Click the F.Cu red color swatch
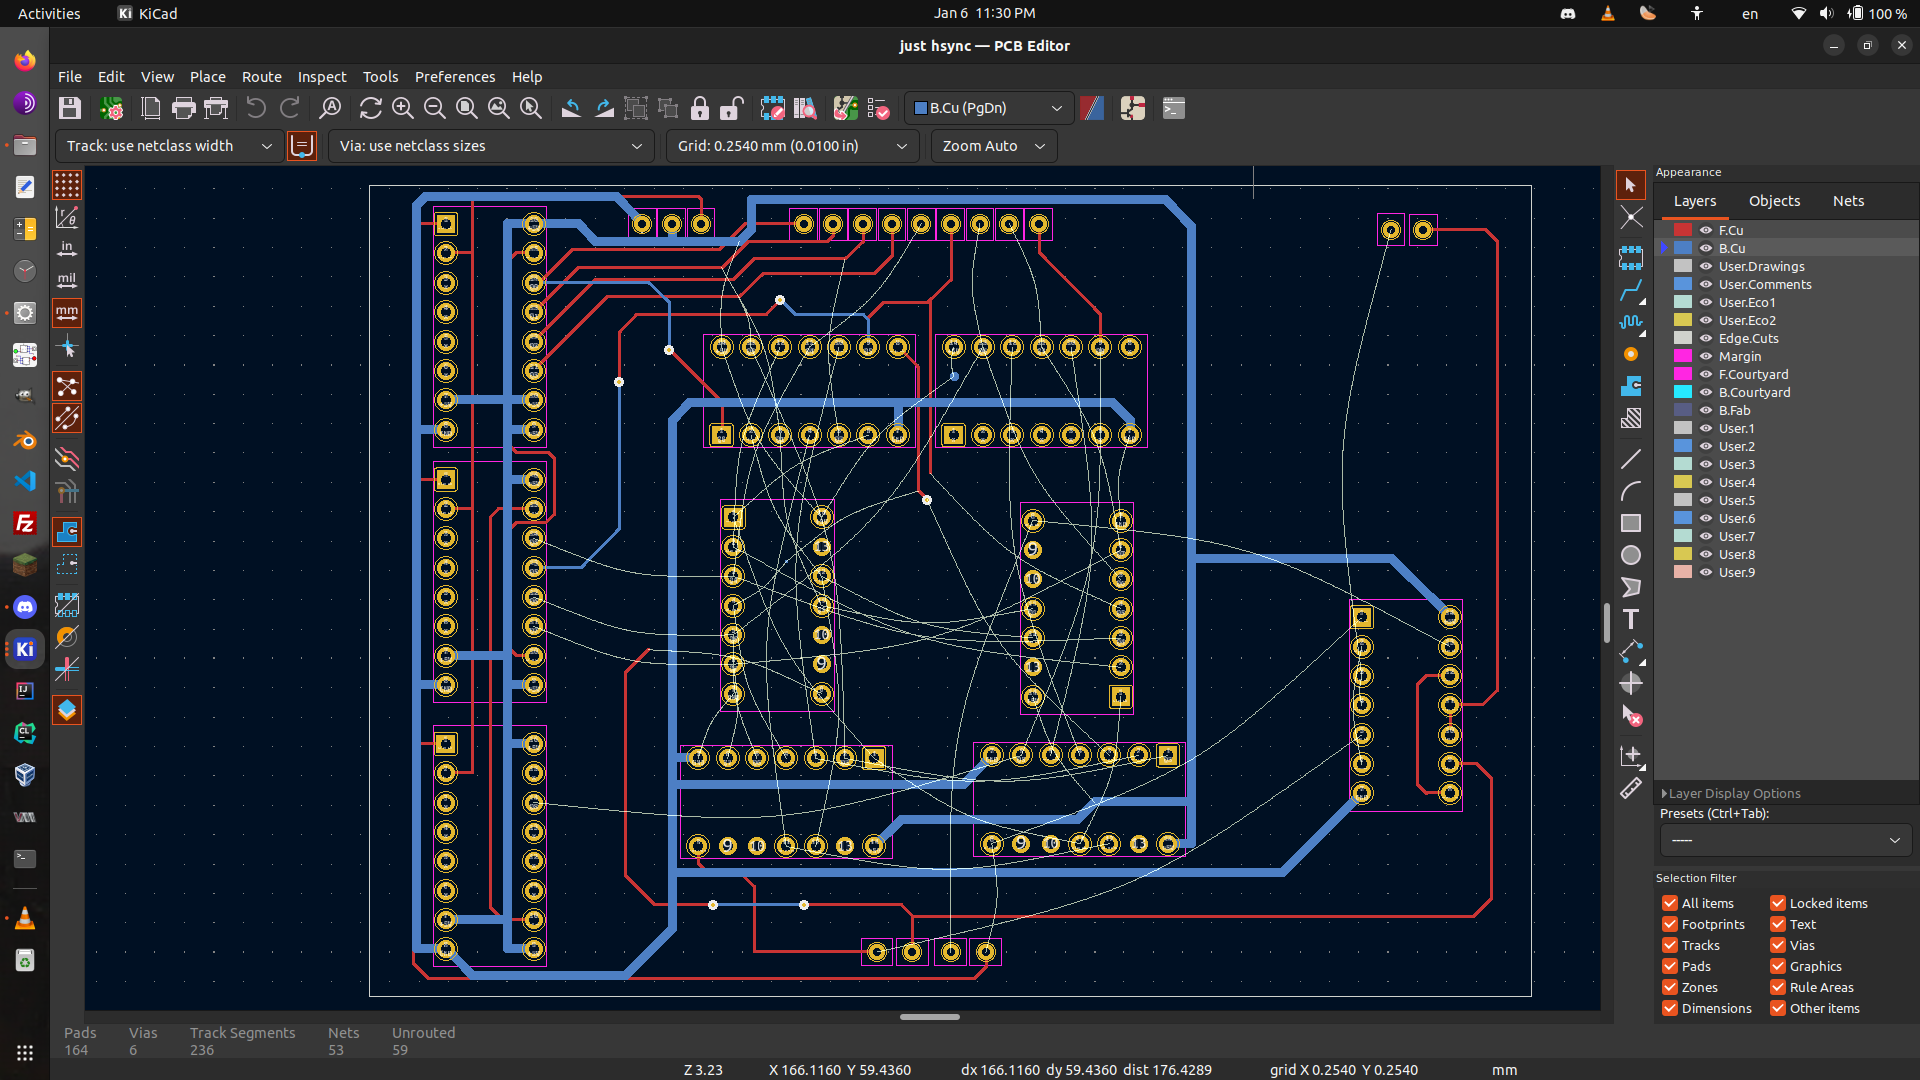Screen dimensions: 1920x1080 tap(1683, 230)
